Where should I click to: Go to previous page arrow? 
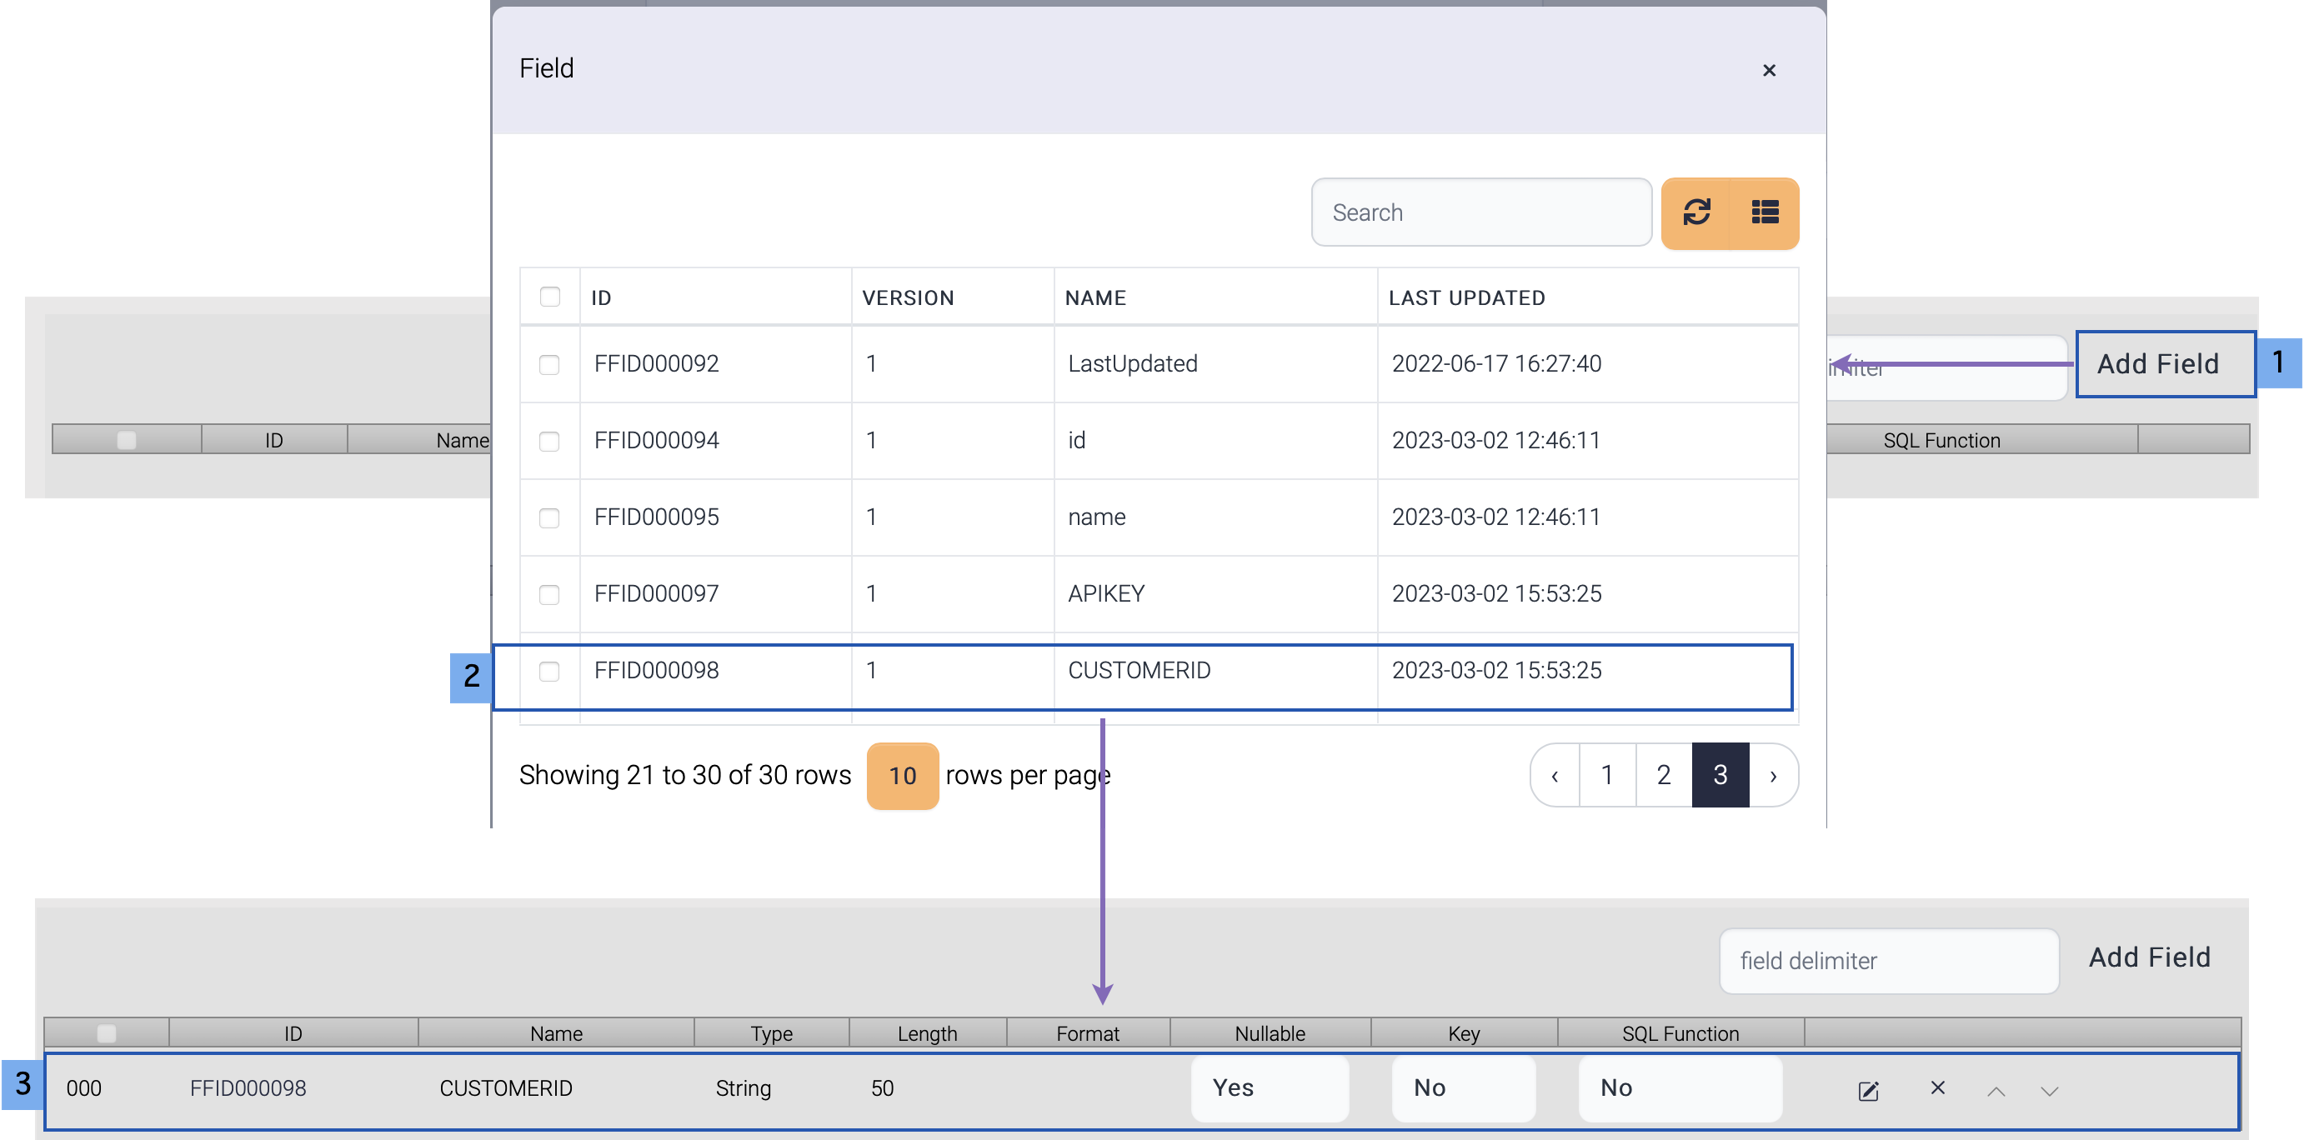1555,776
